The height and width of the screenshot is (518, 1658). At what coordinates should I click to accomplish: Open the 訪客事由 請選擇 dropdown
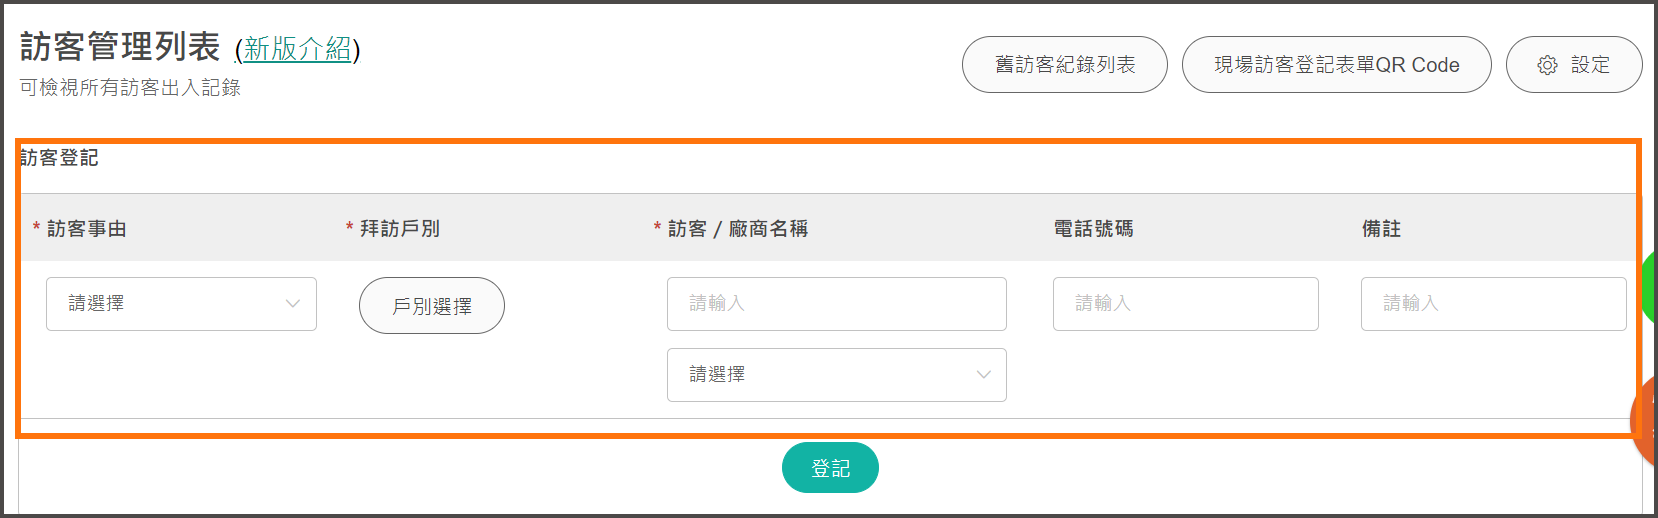point(181,304)
